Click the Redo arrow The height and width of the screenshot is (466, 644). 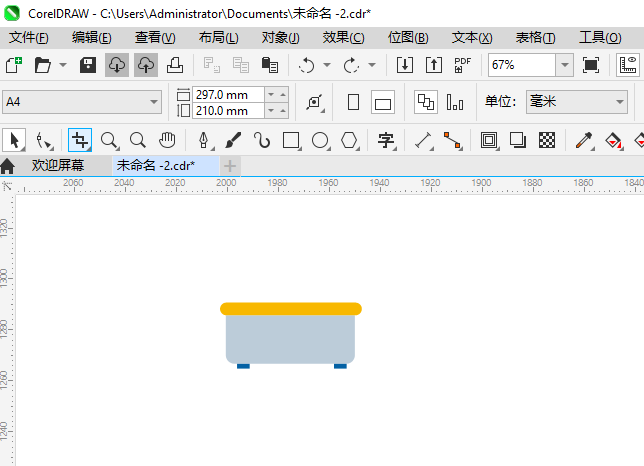coord(351,65)
